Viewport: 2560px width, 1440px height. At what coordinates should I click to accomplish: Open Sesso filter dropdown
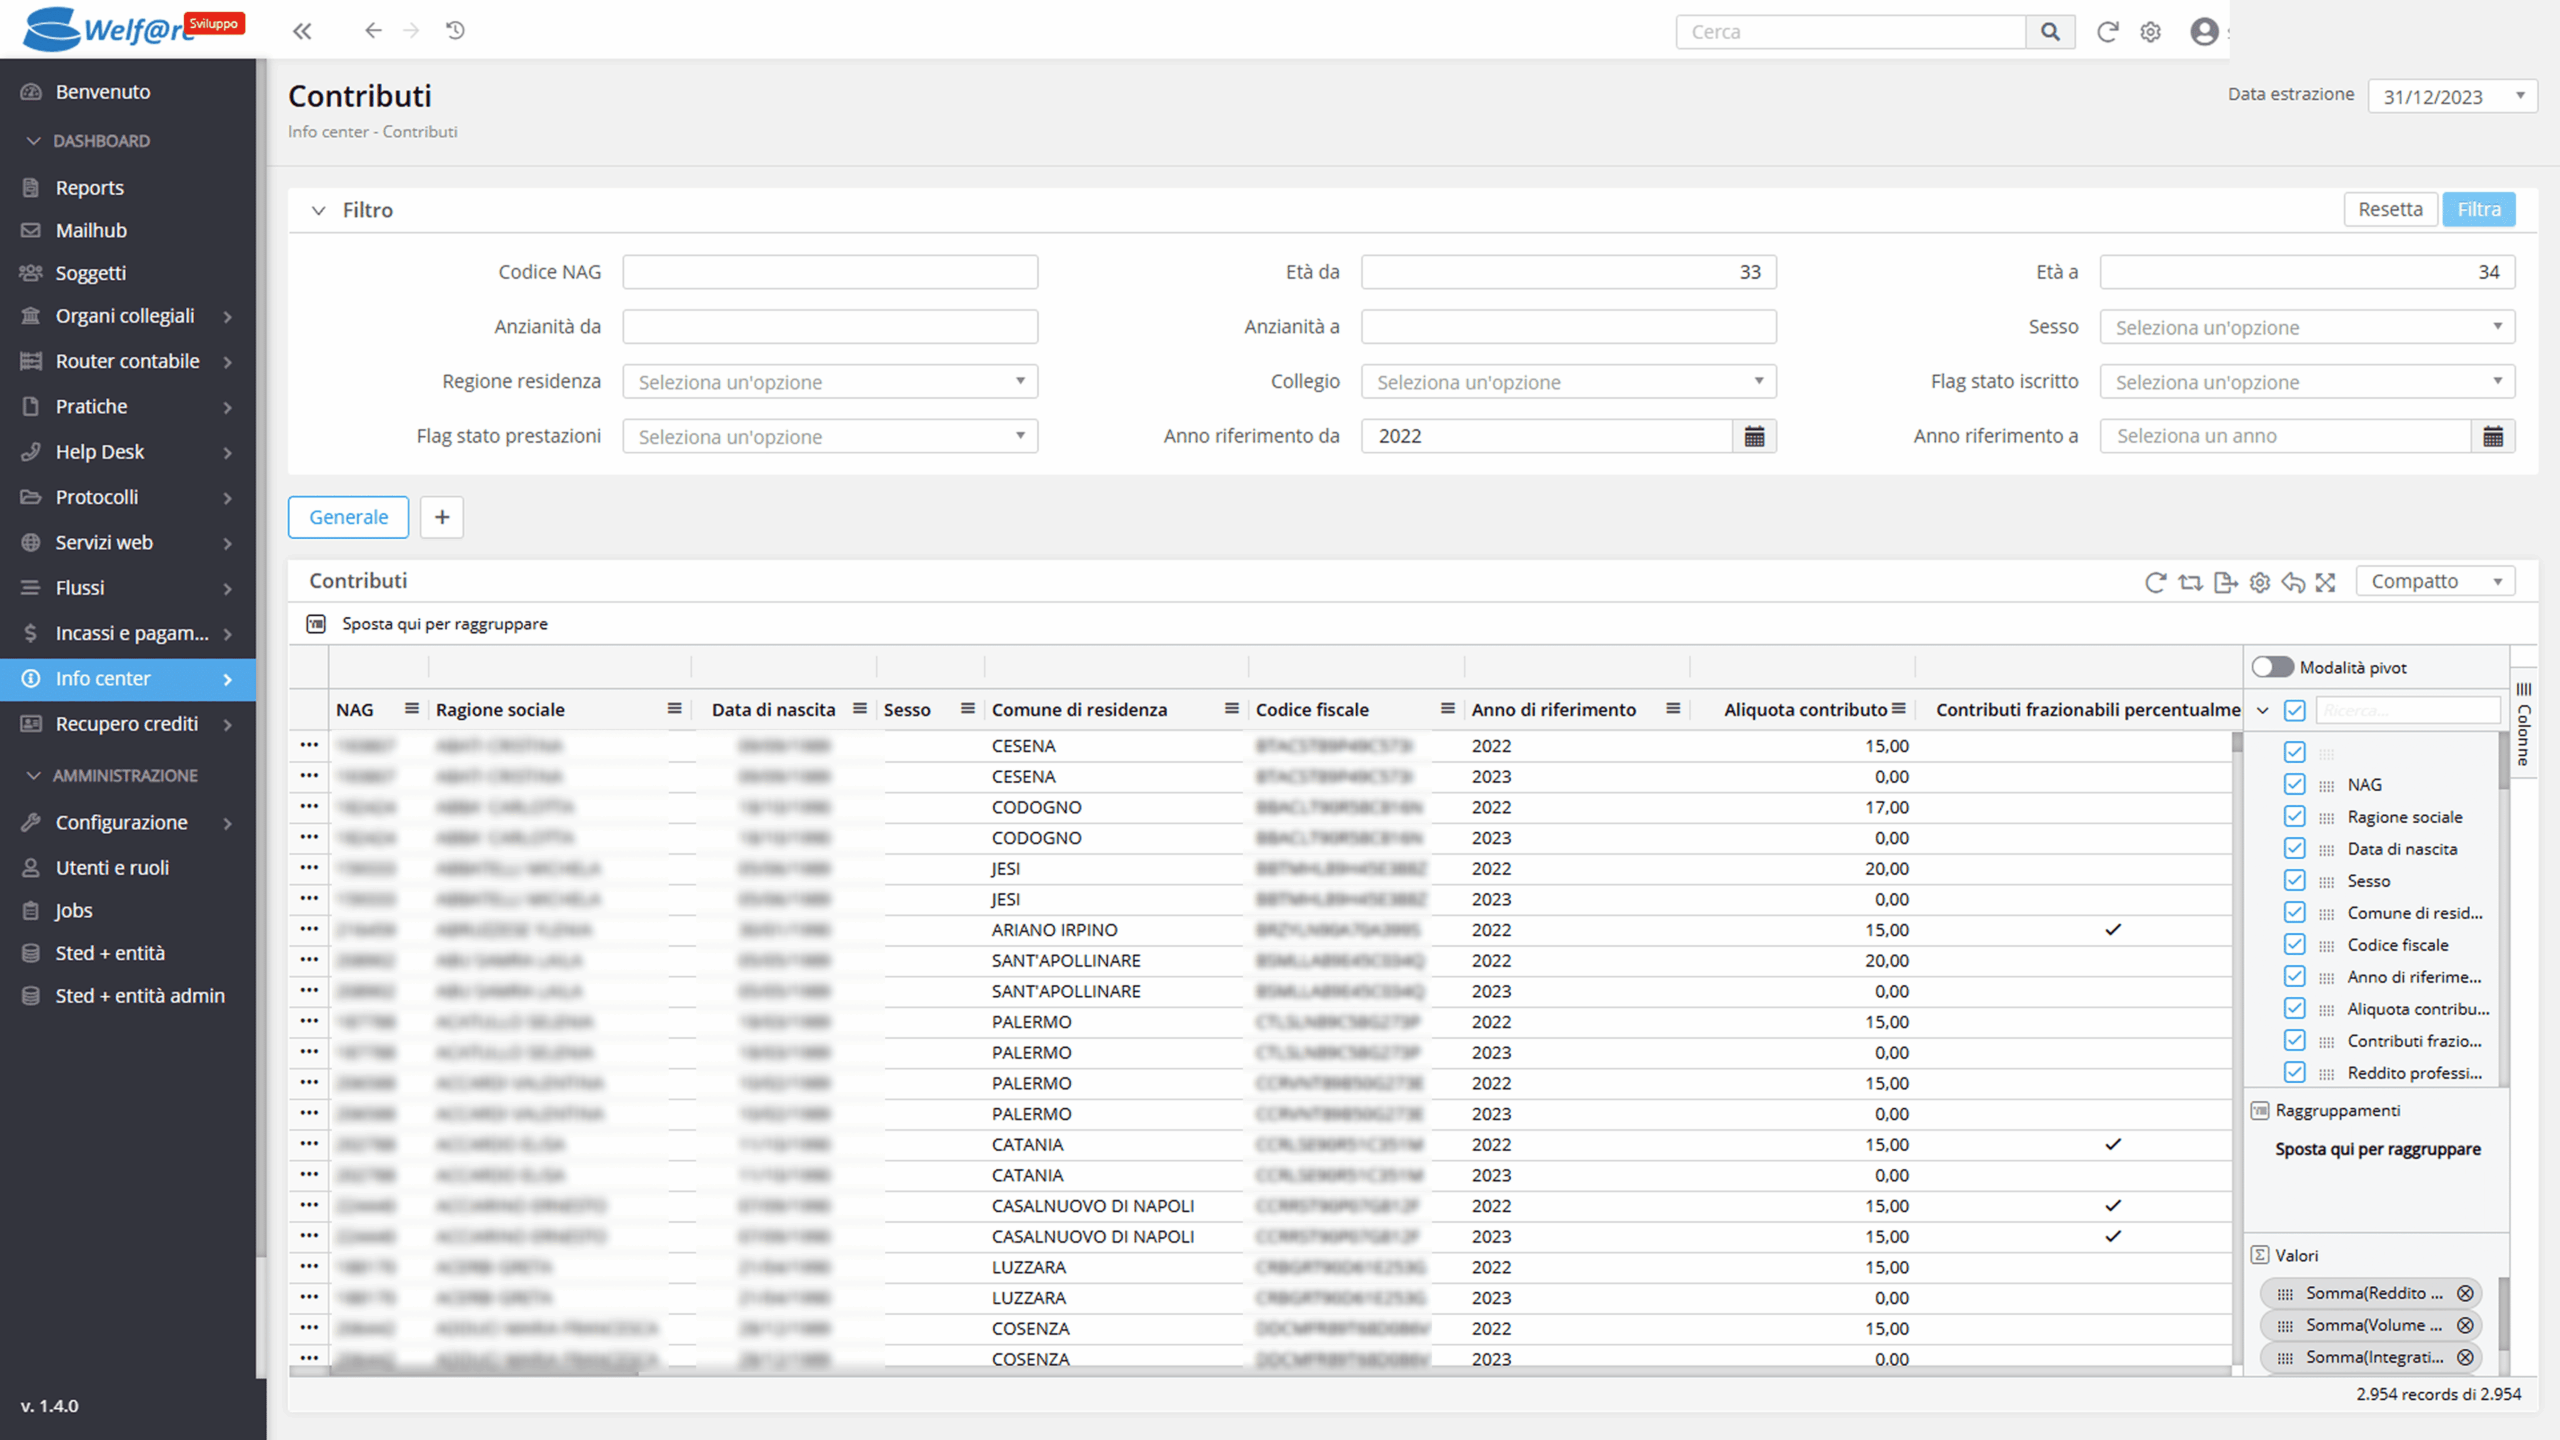click(2307, 327)
